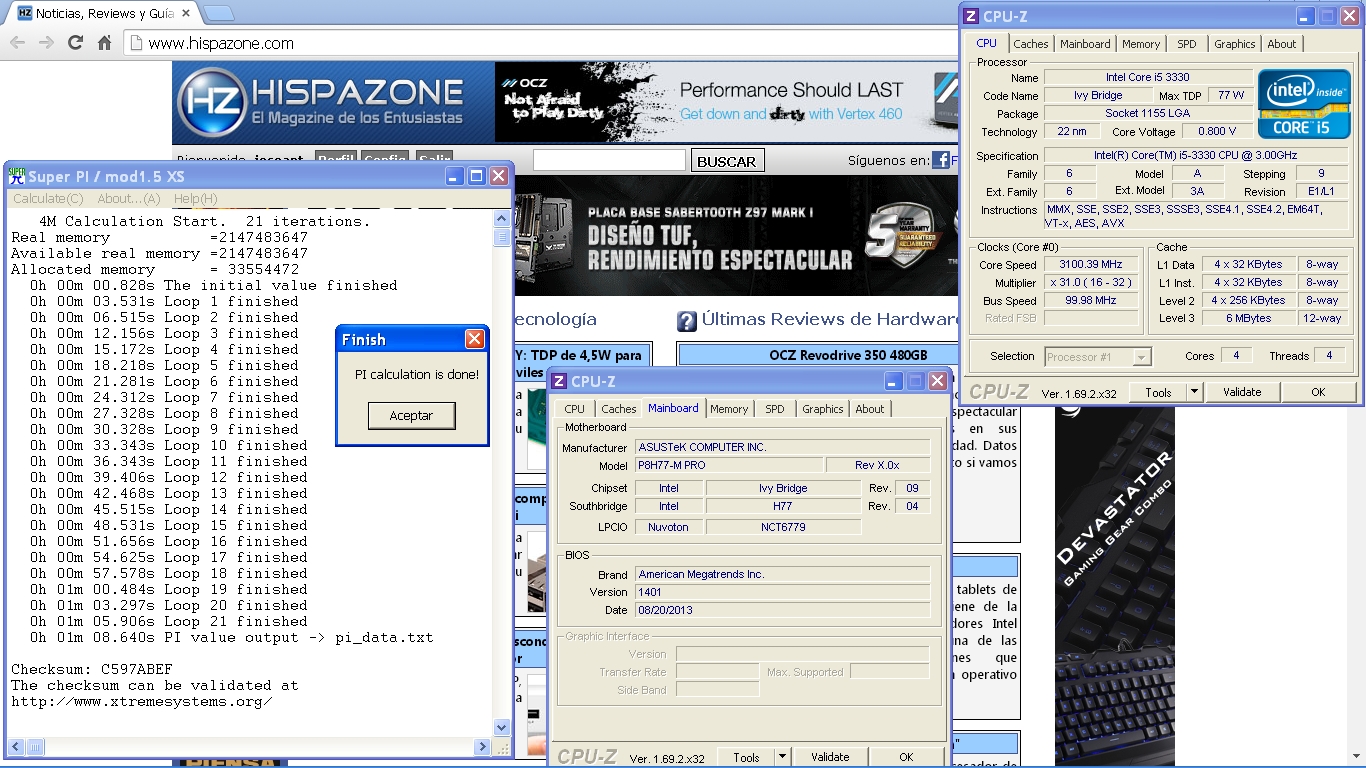Click the Super PI vertical scrollbar down arrow
This screenshot has width=1366, height=768.
point(502,727)
